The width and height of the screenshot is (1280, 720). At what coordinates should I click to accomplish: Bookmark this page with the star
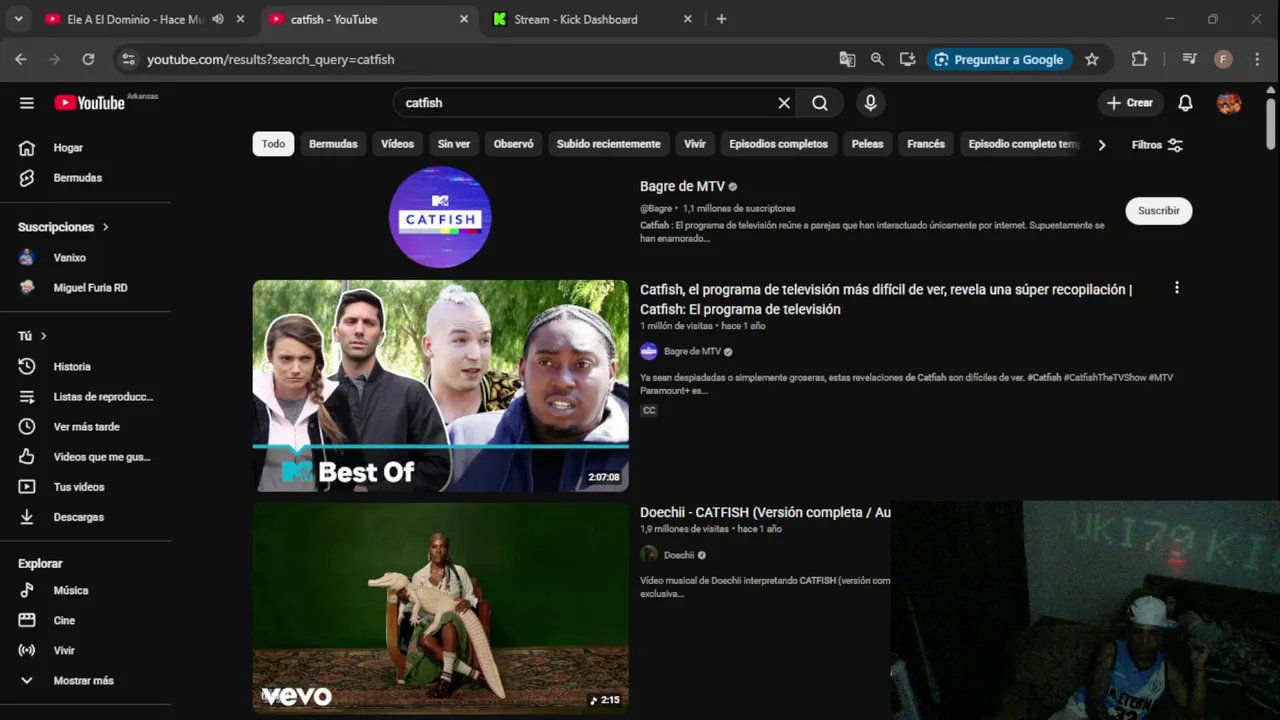[x=1092, y=59]
